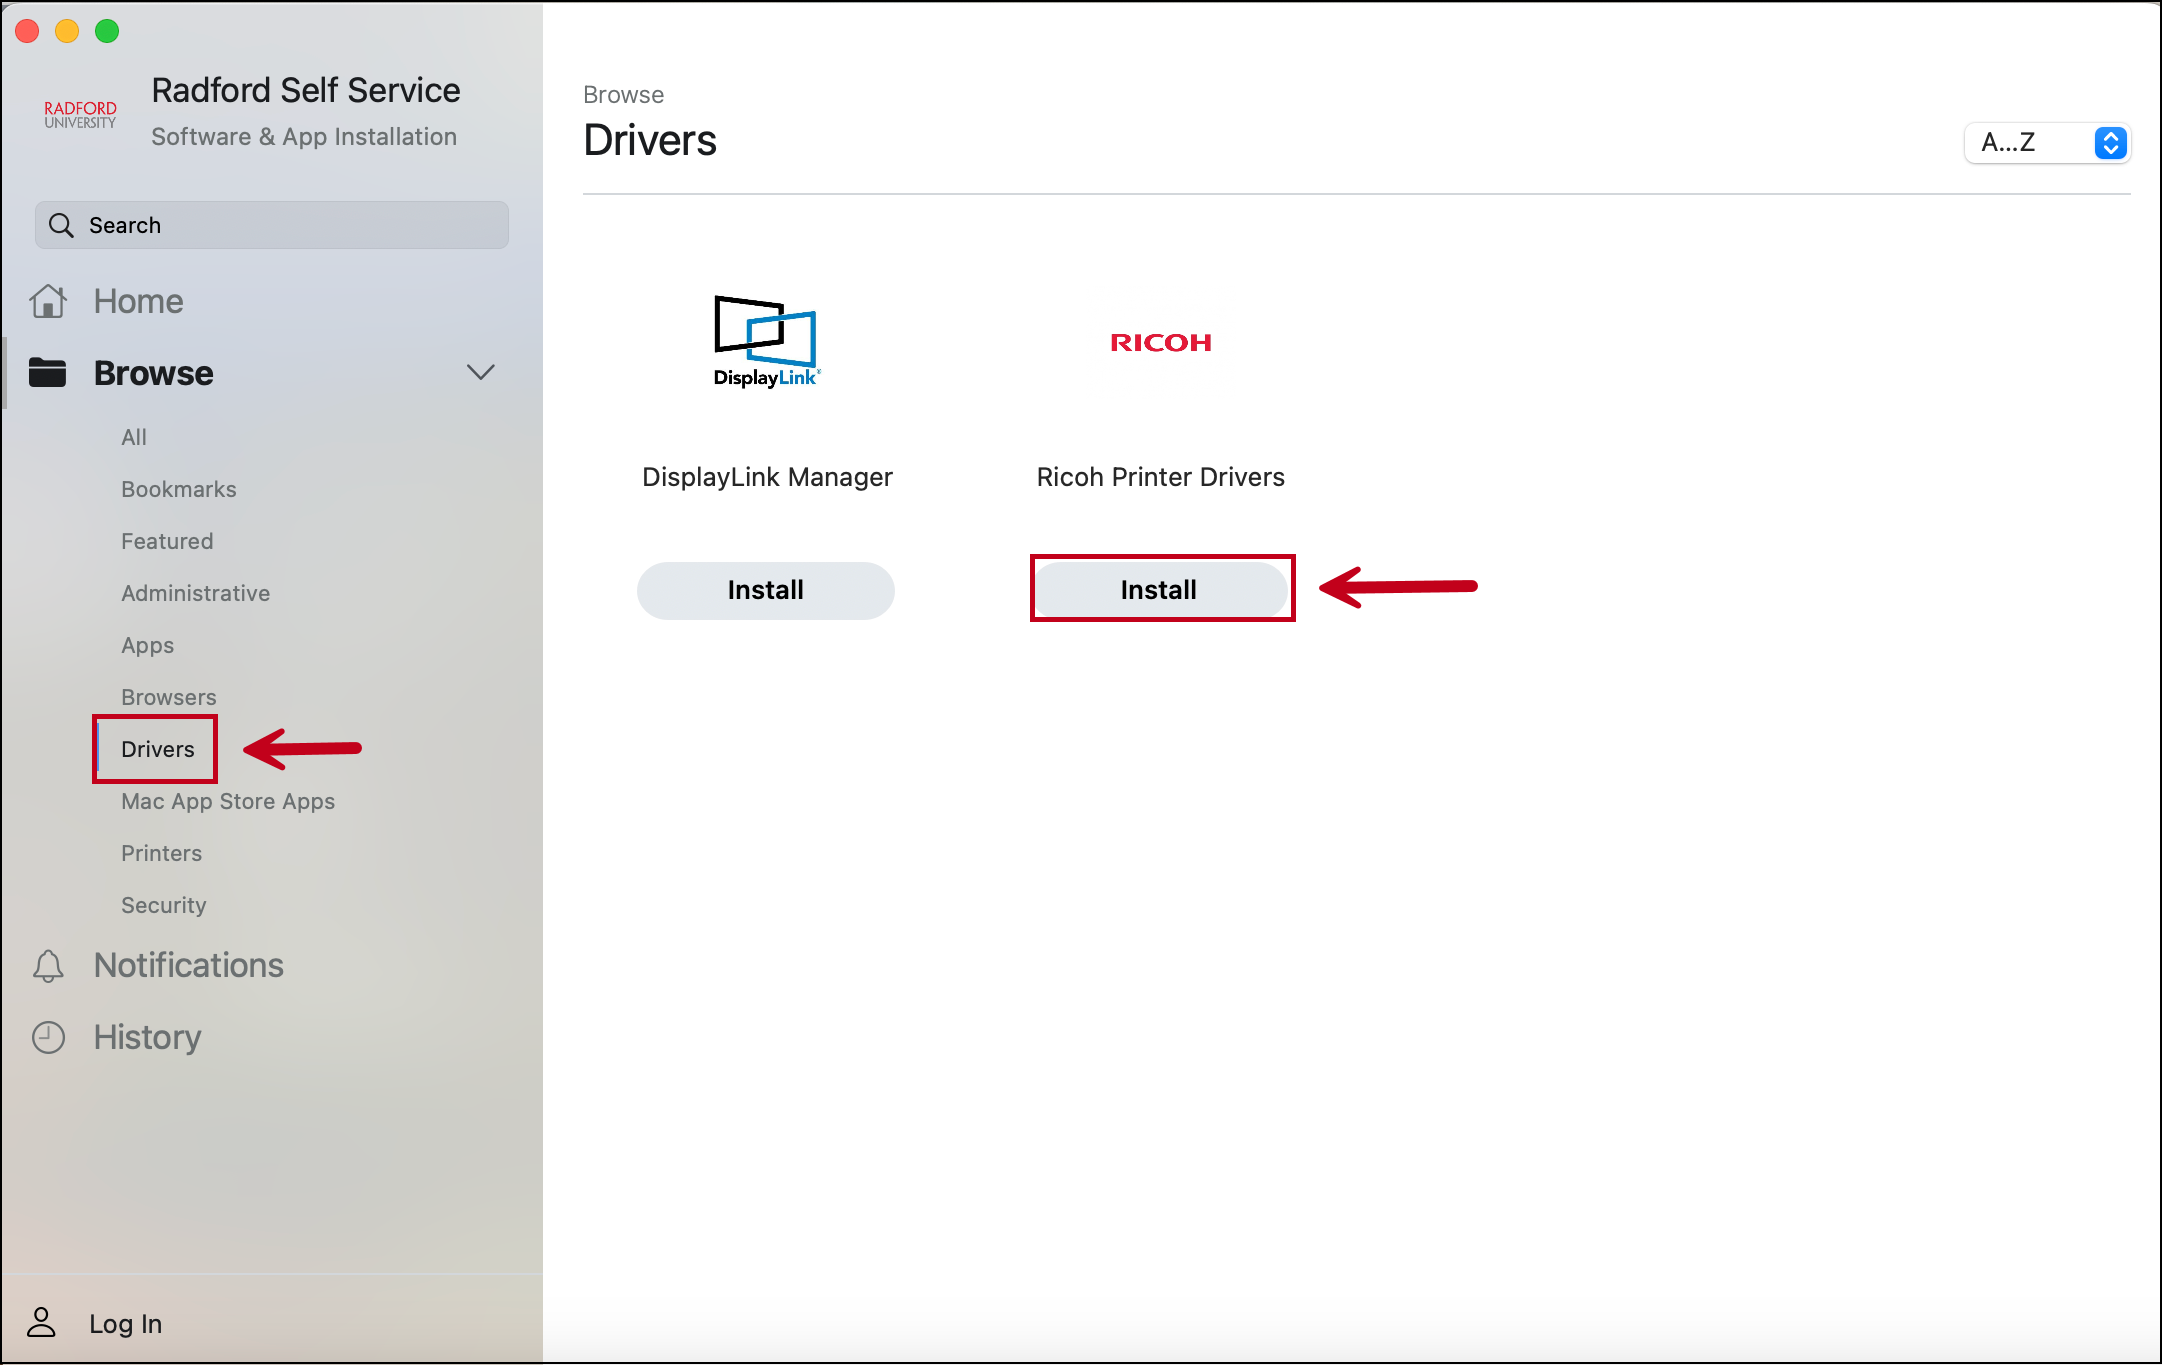Click the Radford University logo
The width and height of the screenshot is (2162, 1365).
point(80,114)
